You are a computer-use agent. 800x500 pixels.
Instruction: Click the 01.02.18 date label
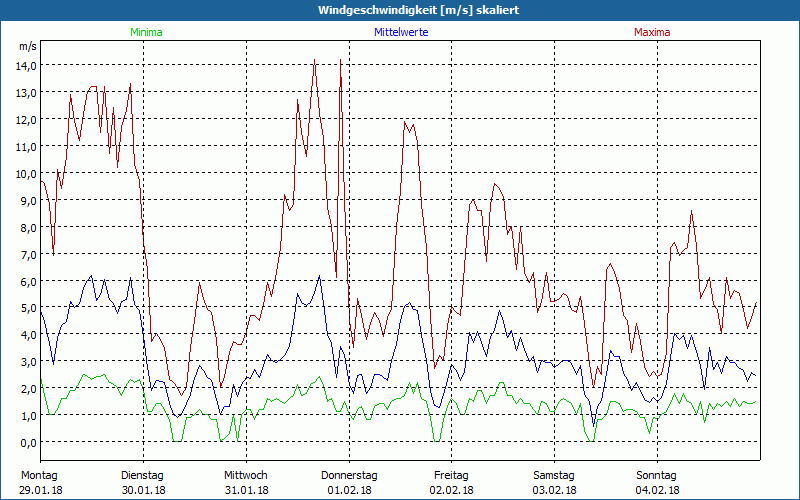[x=349, y=490]
